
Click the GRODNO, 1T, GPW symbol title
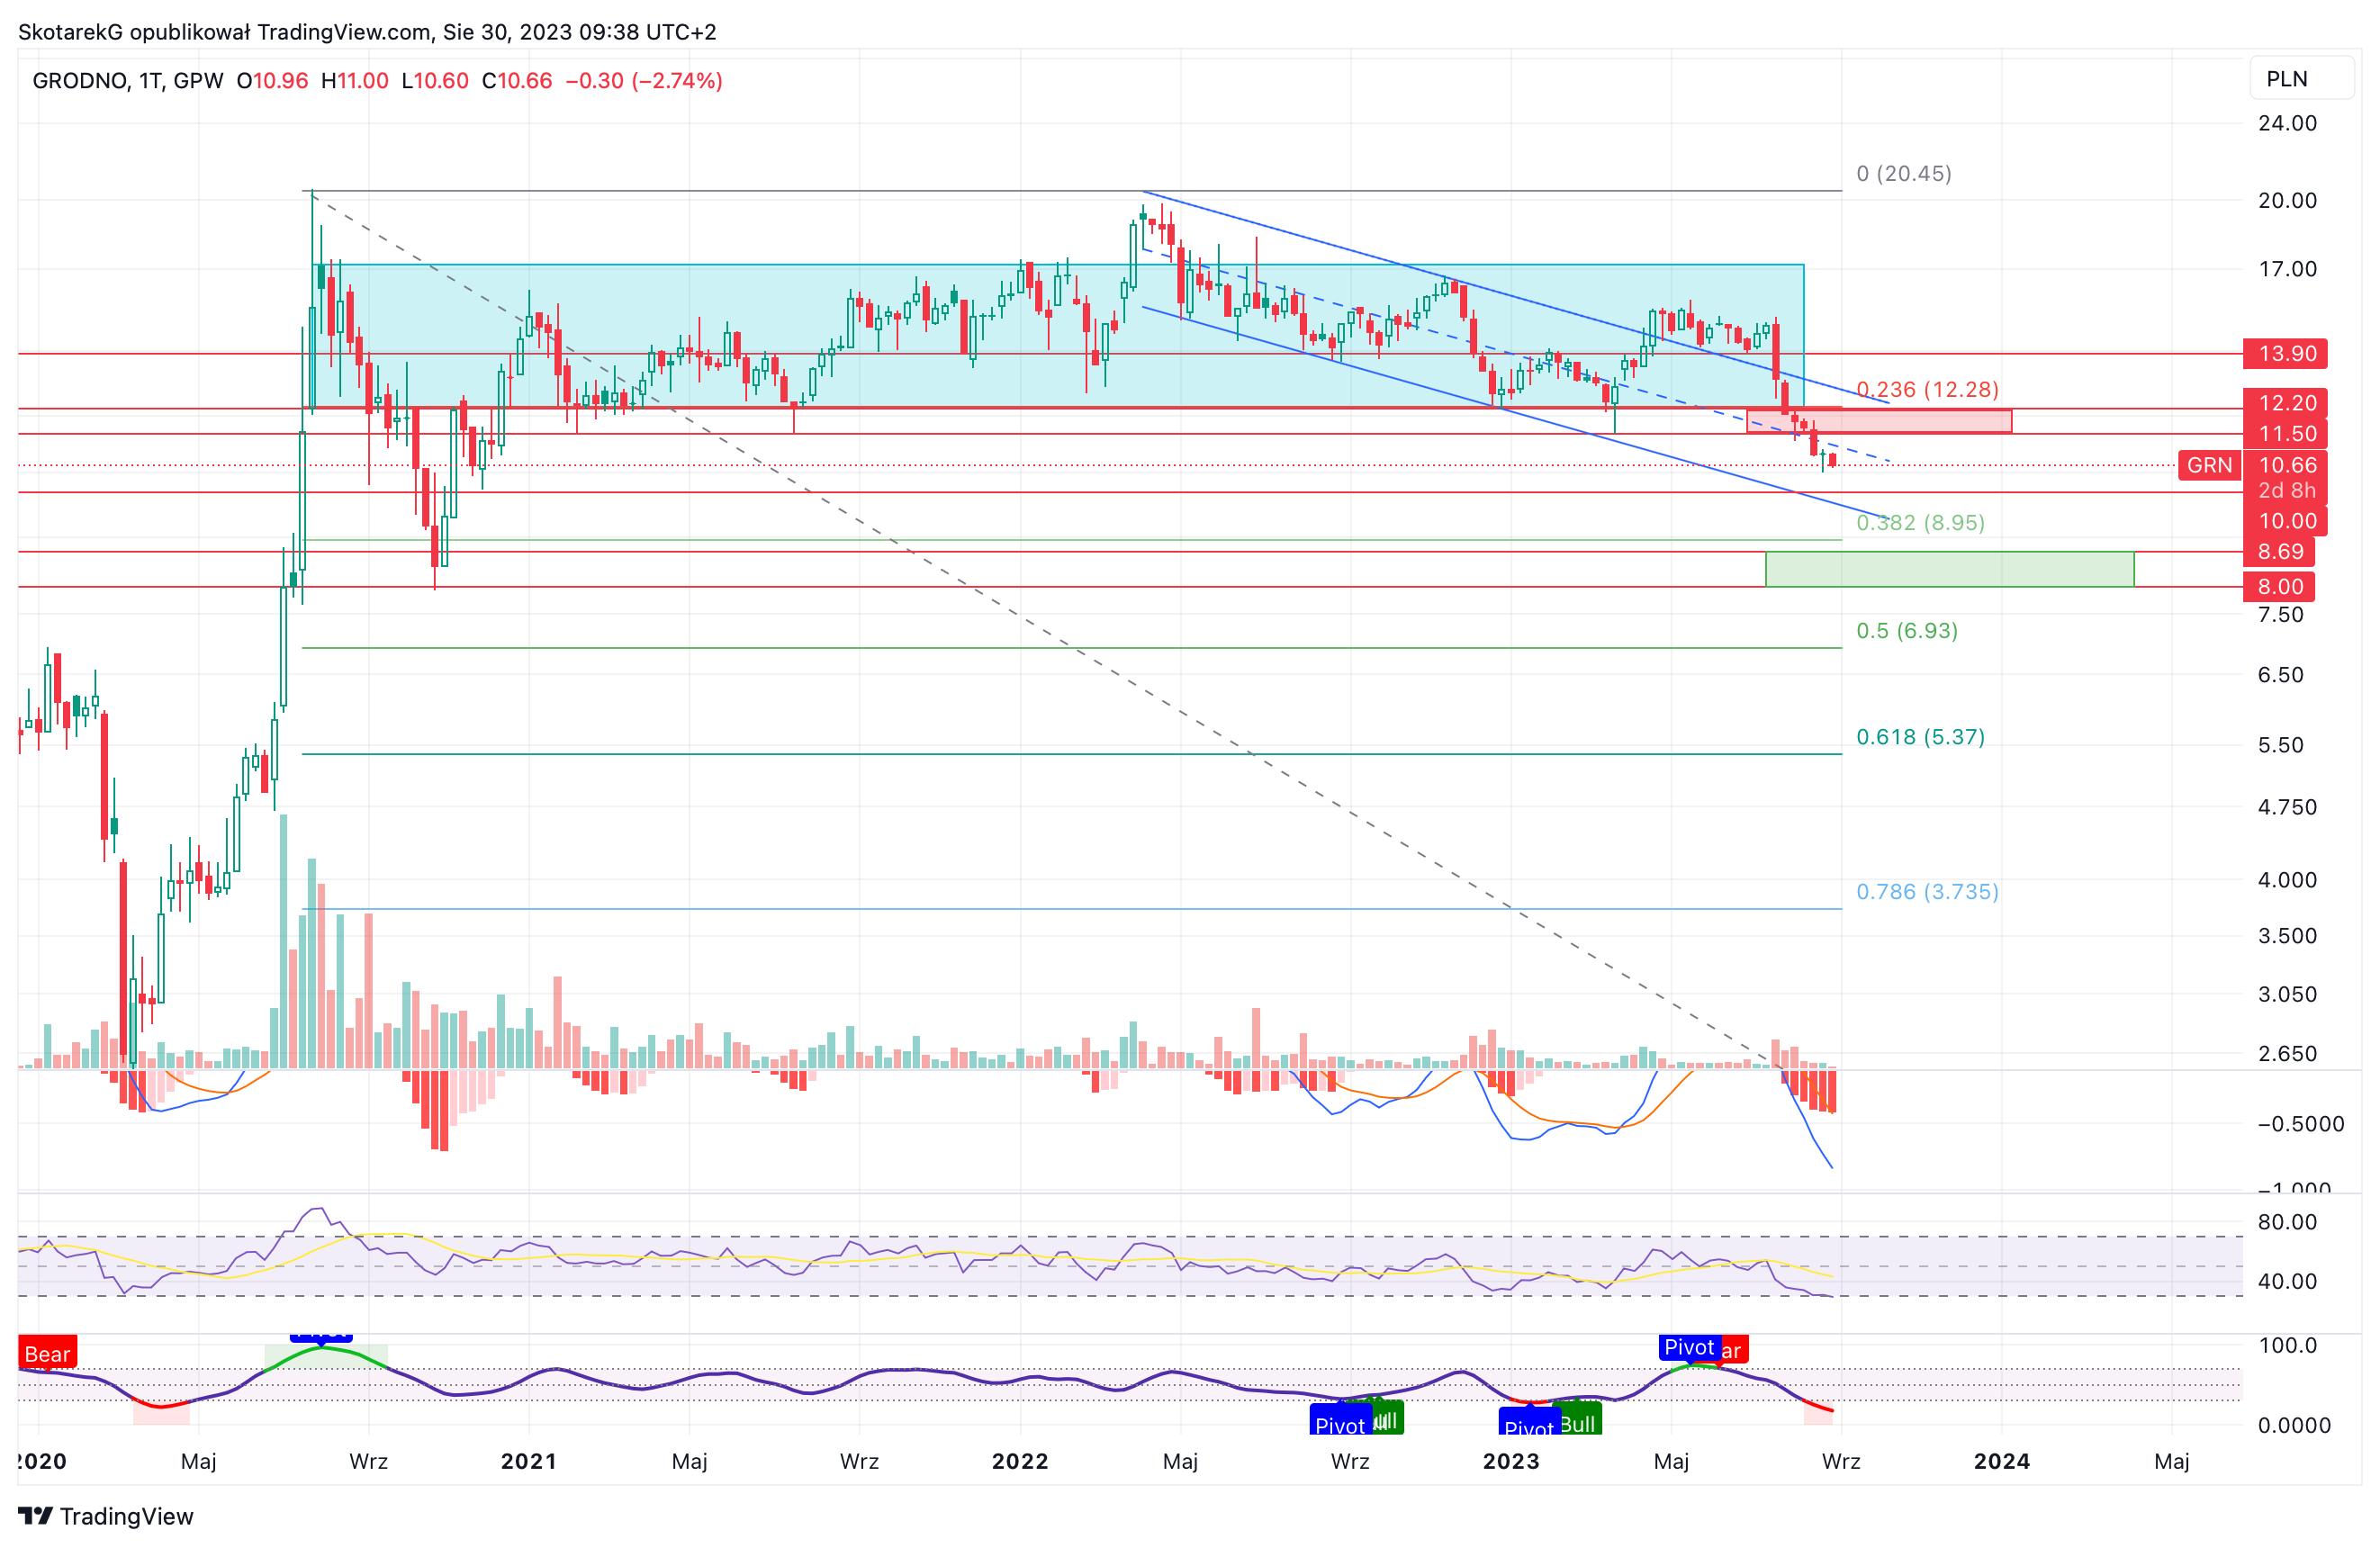pos(128,80)
